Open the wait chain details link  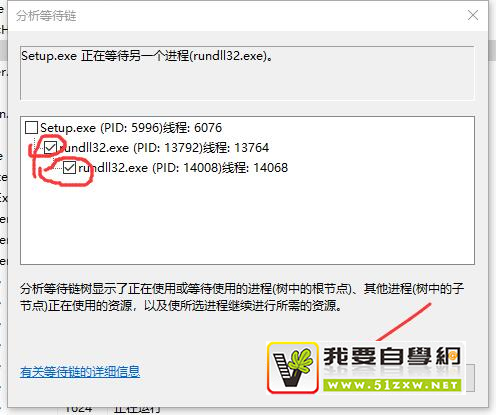click(80, 372)
